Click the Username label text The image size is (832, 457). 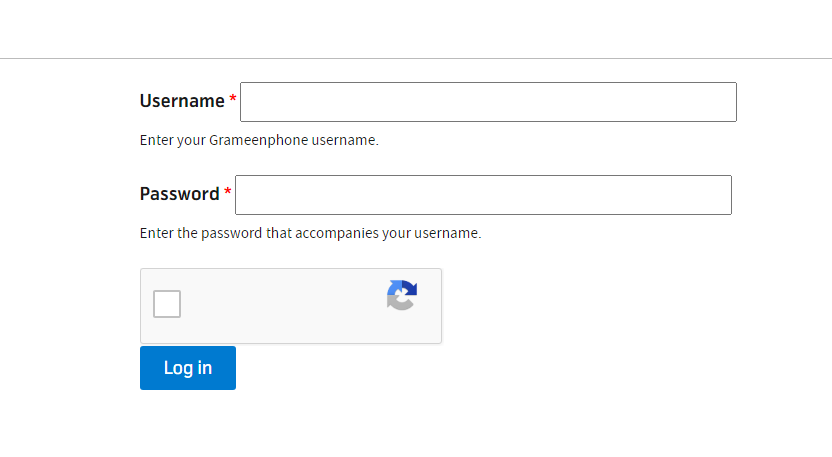coord(182,101)
